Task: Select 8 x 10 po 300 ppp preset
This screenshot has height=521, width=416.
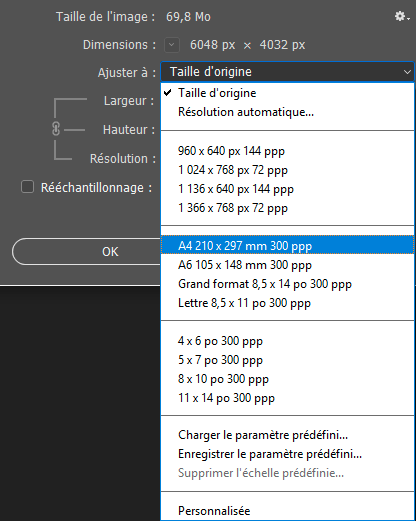Action: pyautogui.click(x=288, y=379)
